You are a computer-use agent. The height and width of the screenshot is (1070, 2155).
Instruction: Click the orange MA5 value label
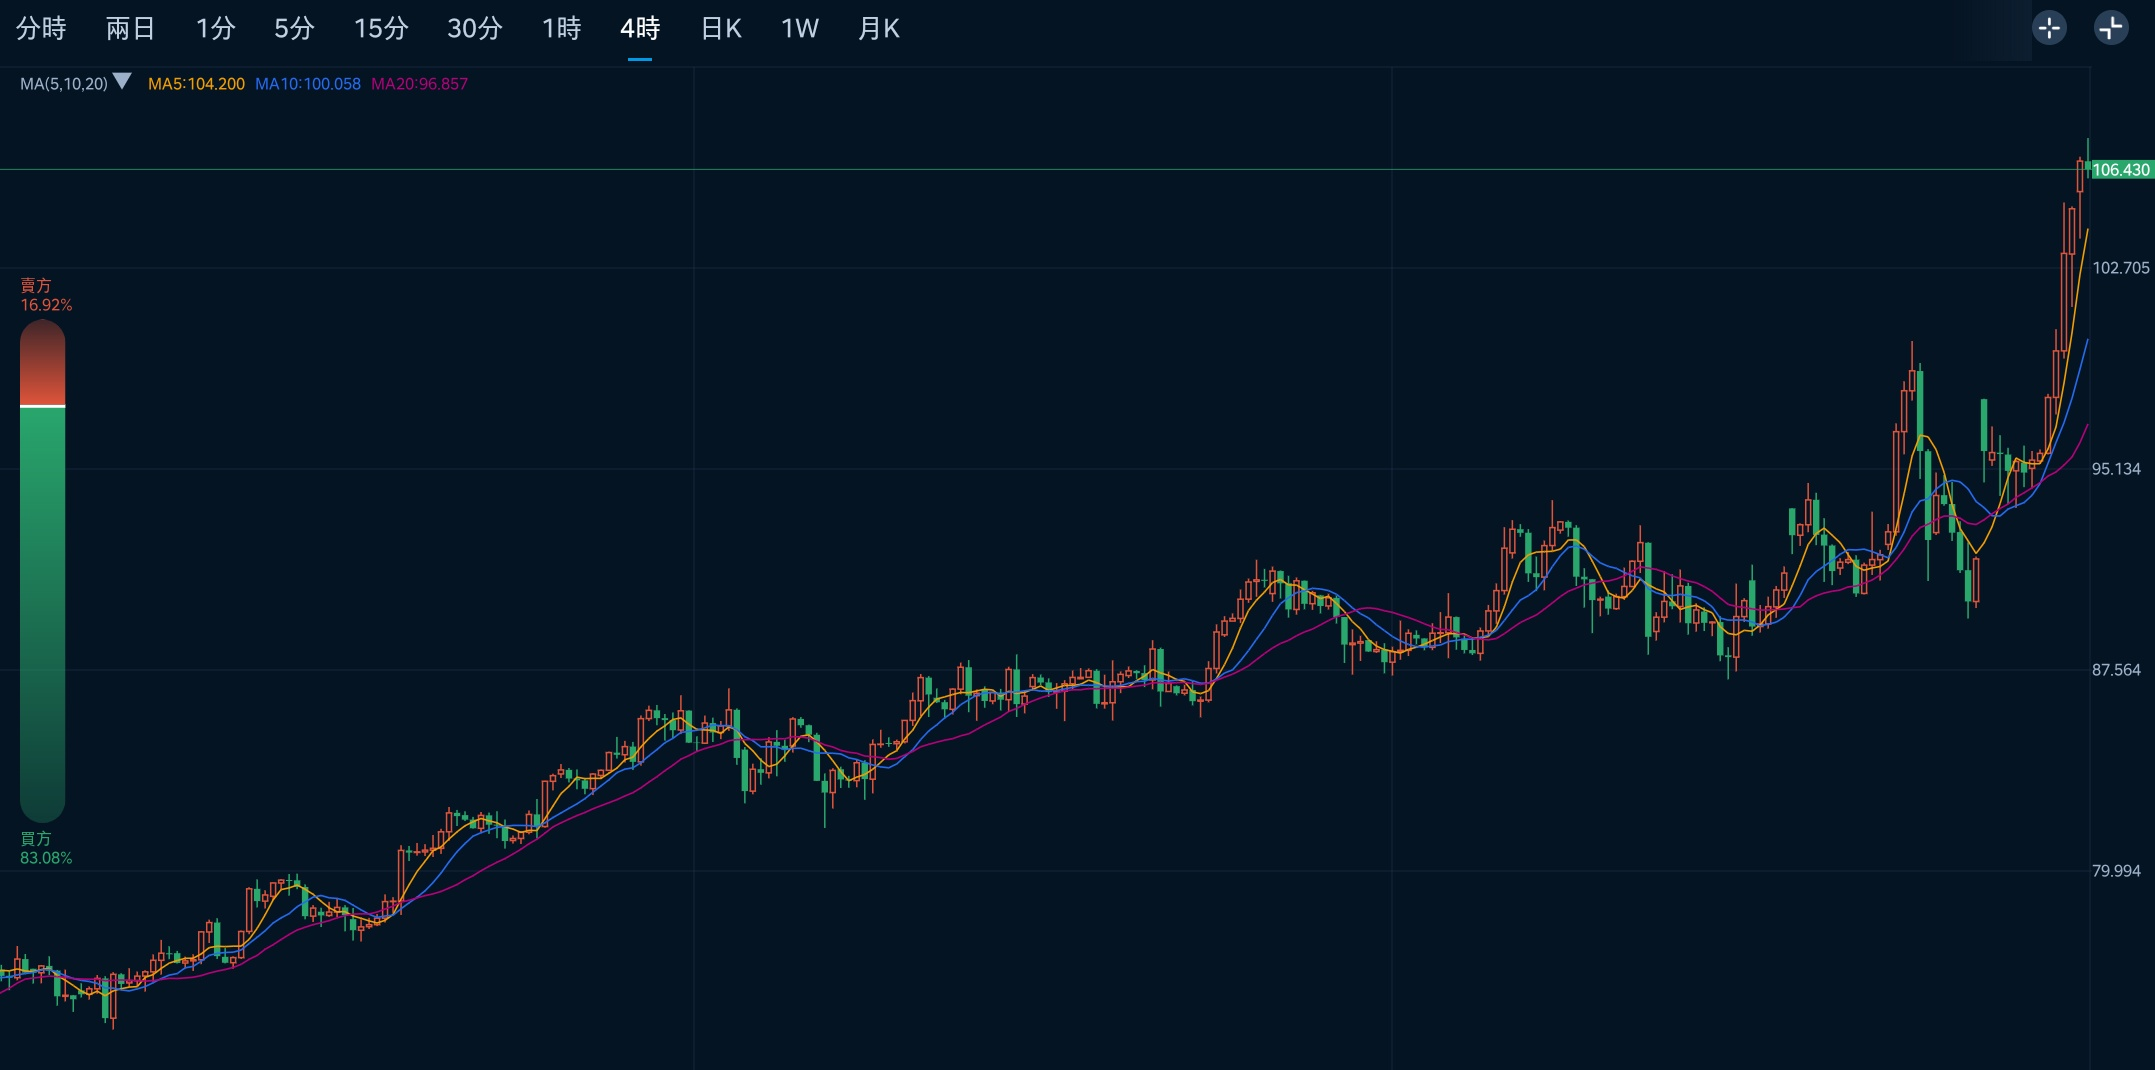click(196, 84)
